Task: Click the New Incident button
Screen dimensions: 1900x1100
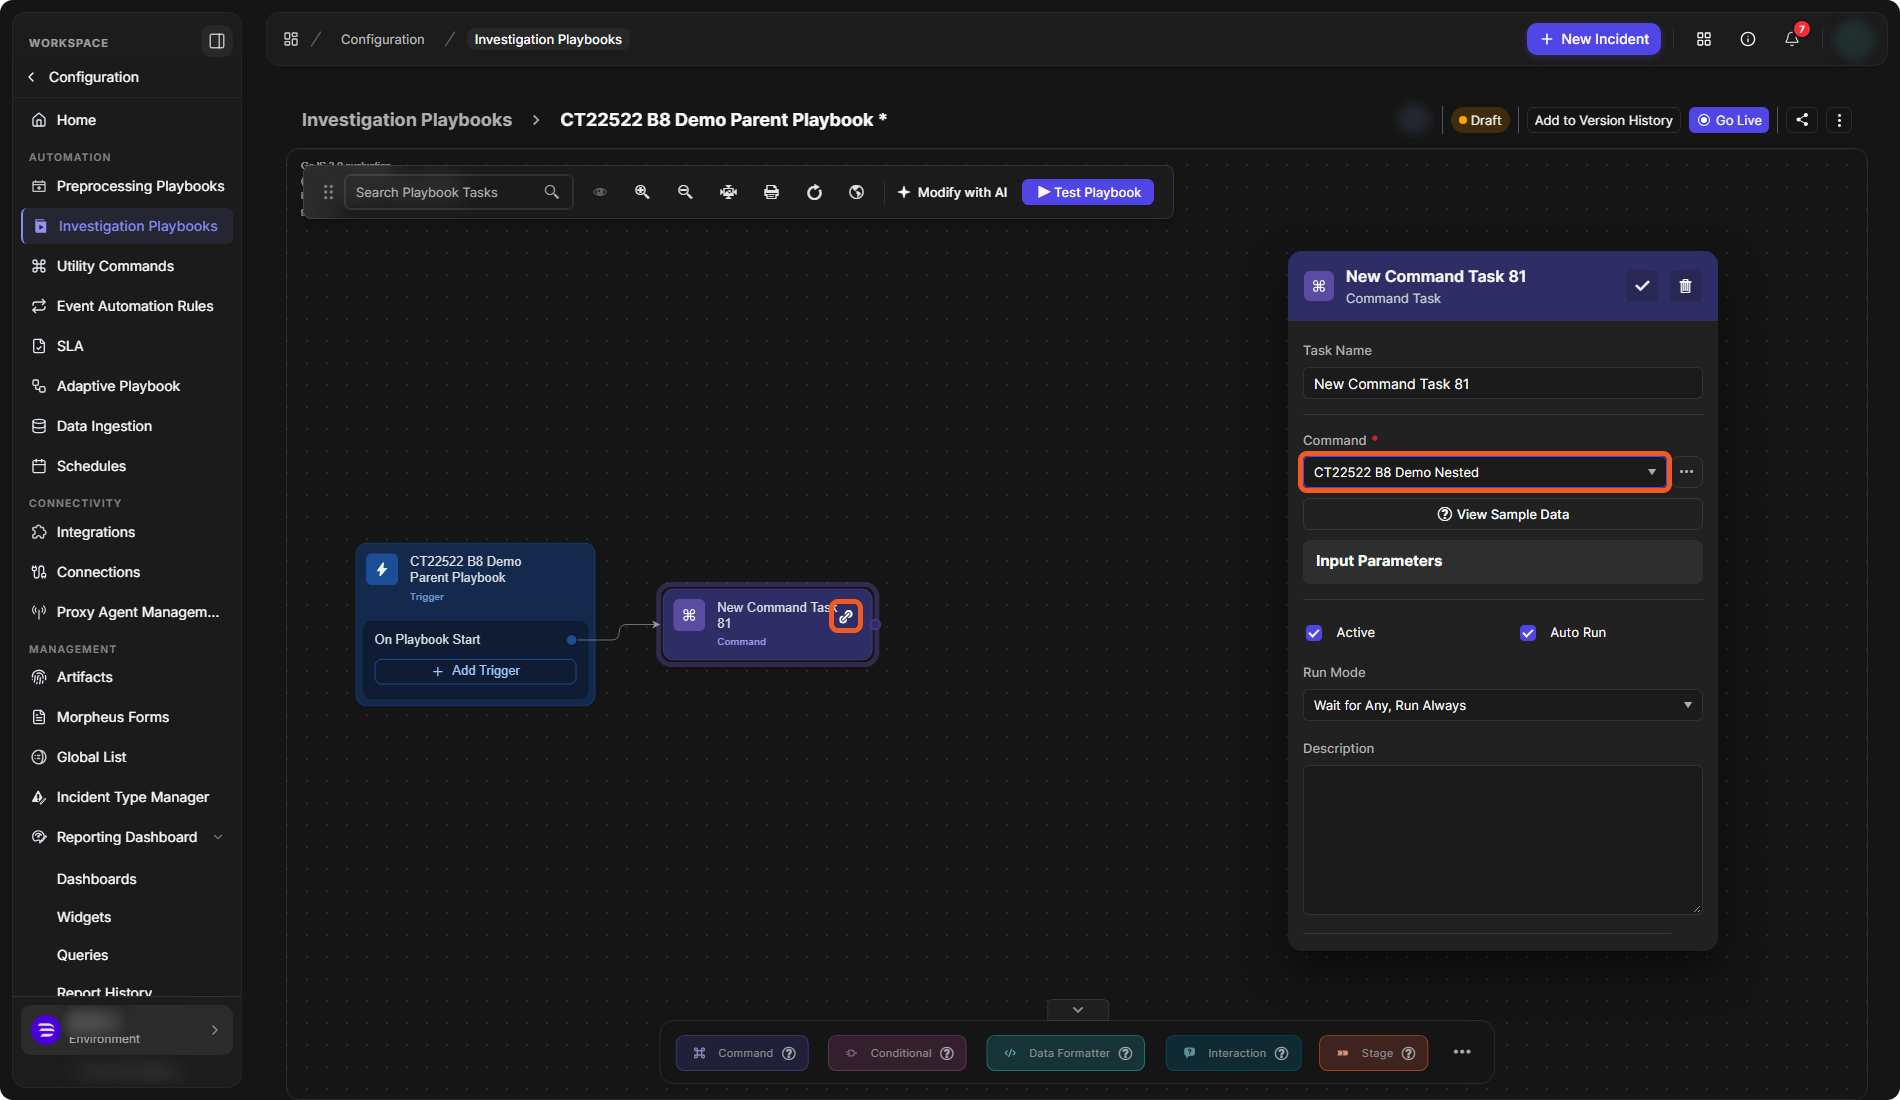Action: [x=1594, y=39]
